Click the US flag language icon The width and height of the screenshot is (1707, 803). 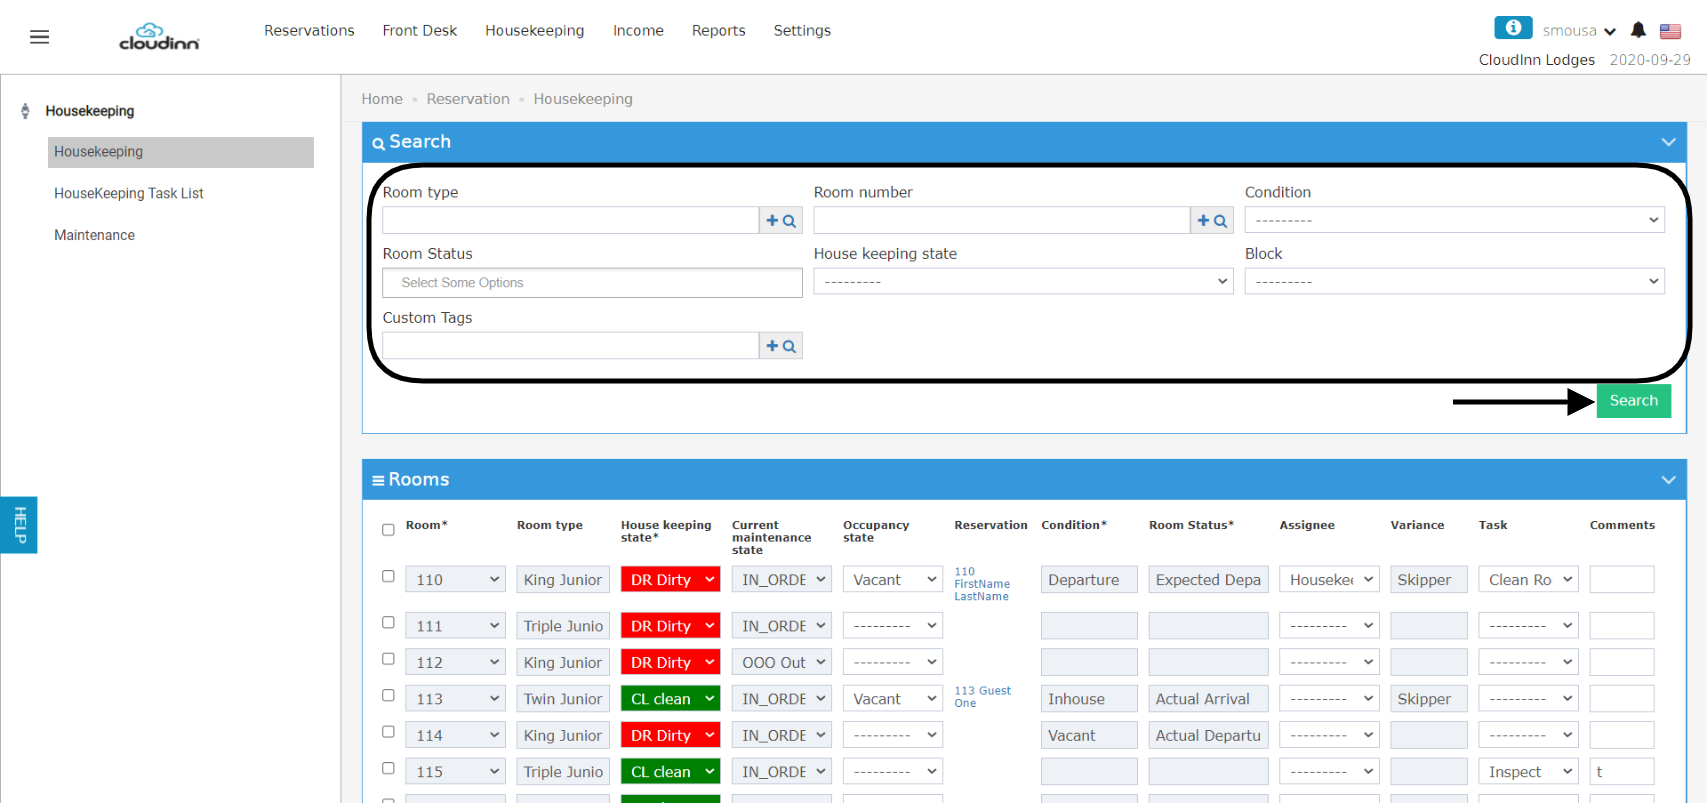pos(1670,31)
